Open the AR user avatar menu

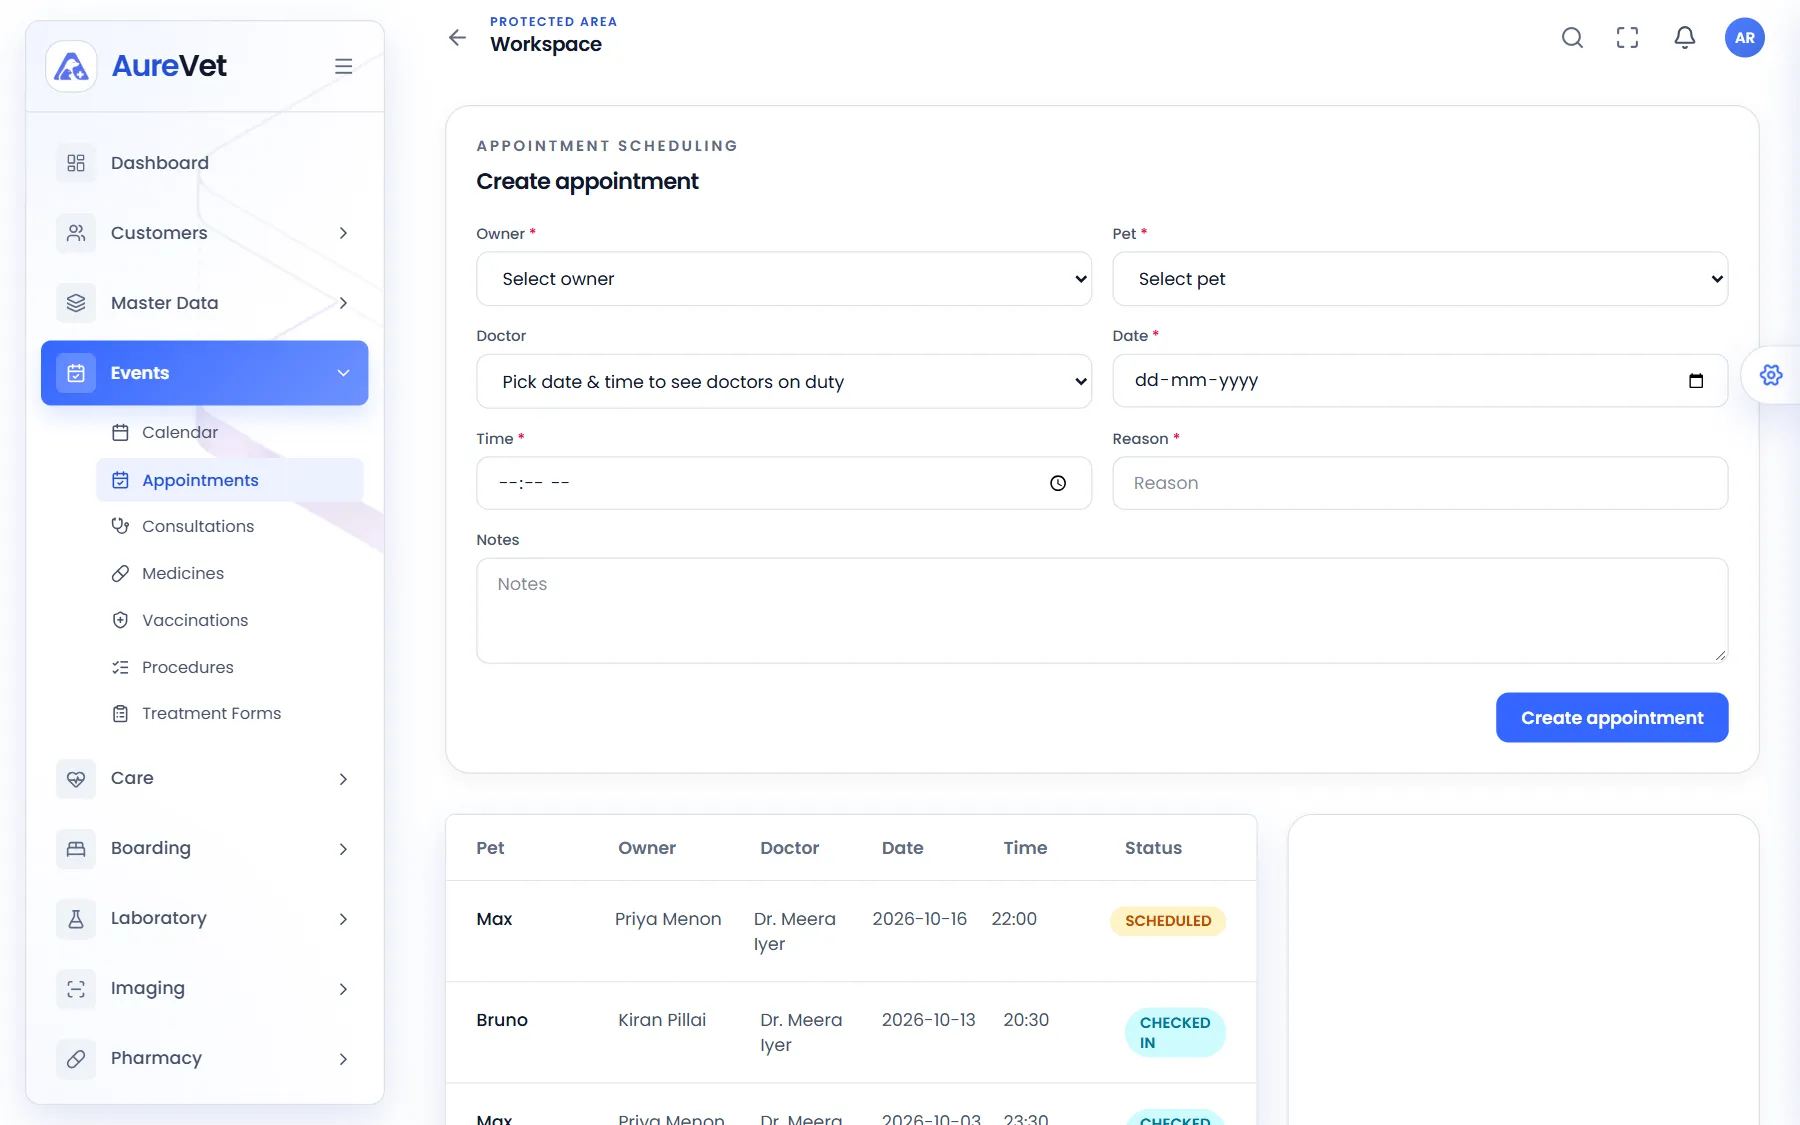(x=1745, y=38)
